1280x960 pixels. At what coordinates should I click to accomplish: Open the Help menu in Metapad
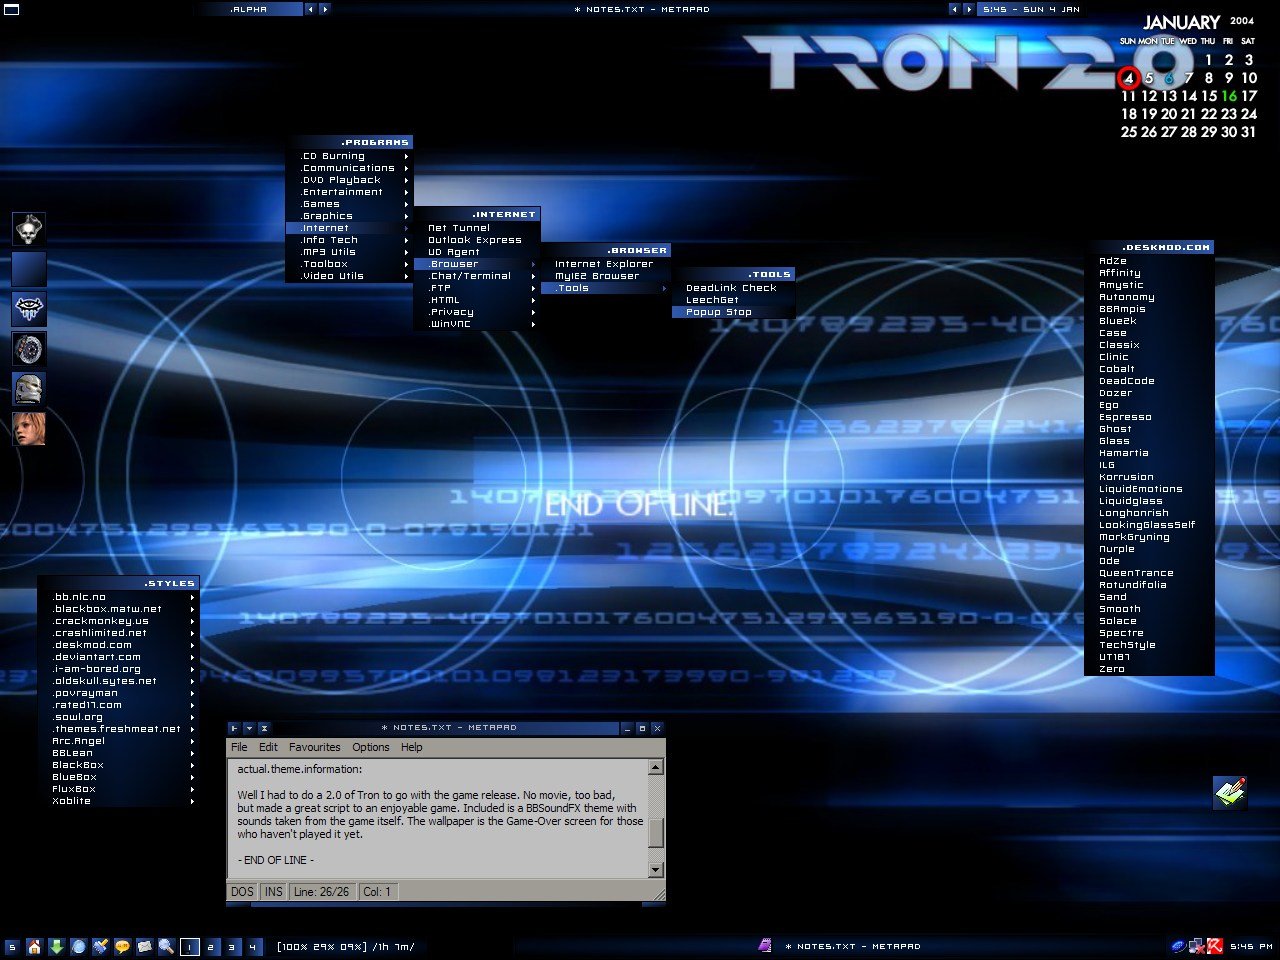pos(412,747)
